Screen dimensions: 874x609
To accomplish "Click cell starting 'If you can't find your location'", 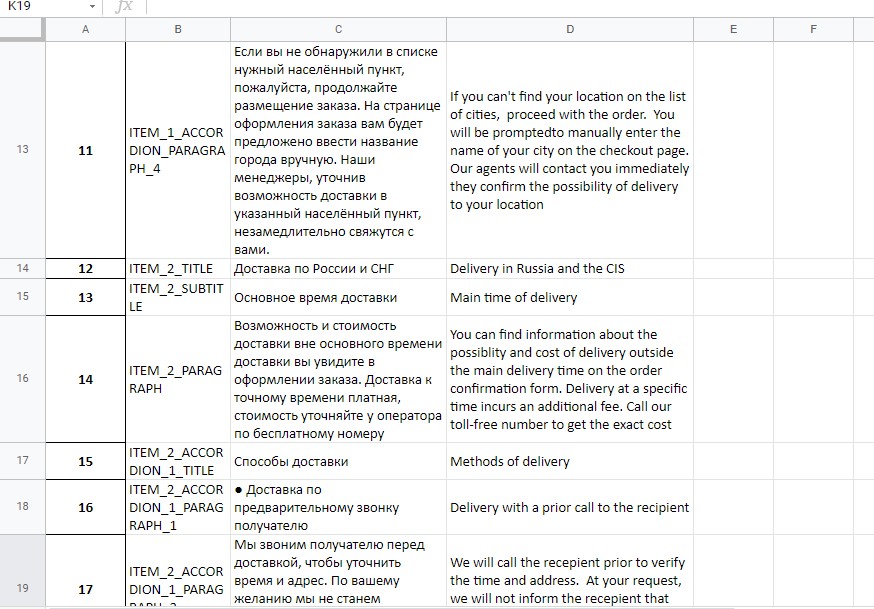I will pos(570,150).
